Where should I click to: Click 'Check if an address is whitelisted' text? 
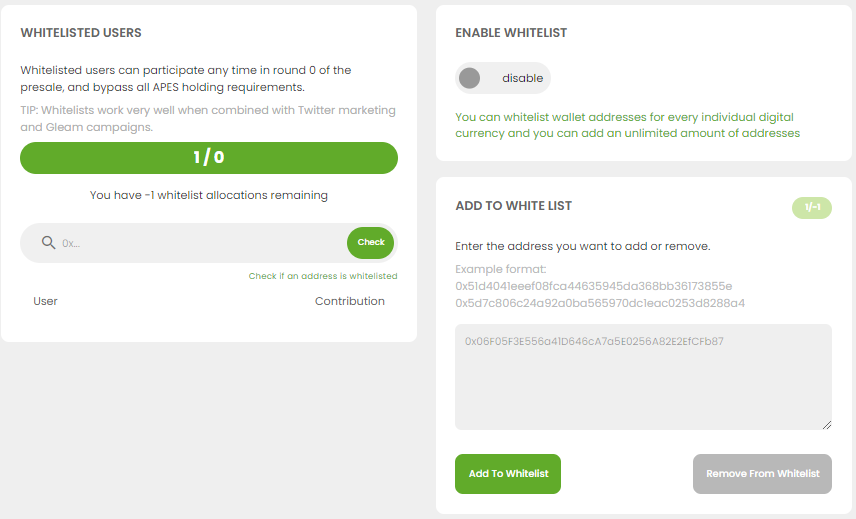click(323, 276)
